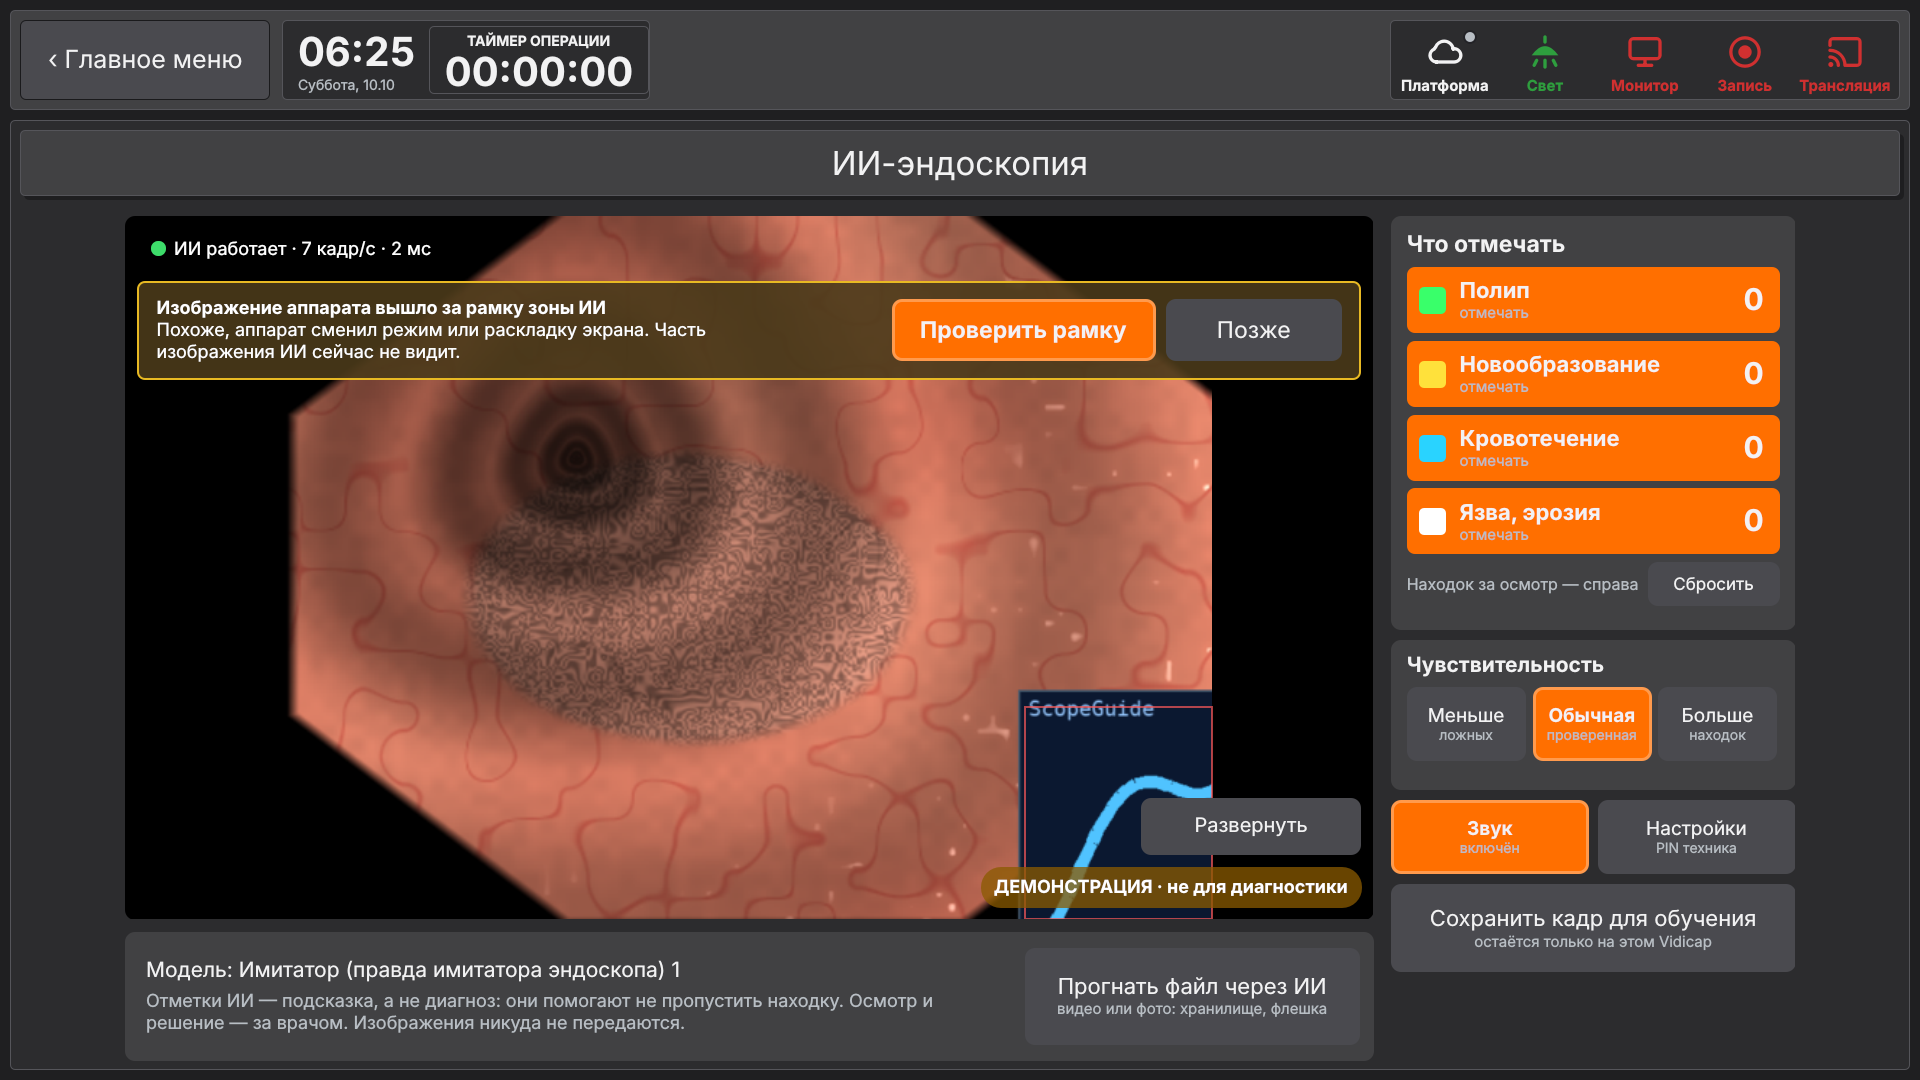Start recording with the Запись icon
The image size is (1920, 1080).
click(1744, 60)
